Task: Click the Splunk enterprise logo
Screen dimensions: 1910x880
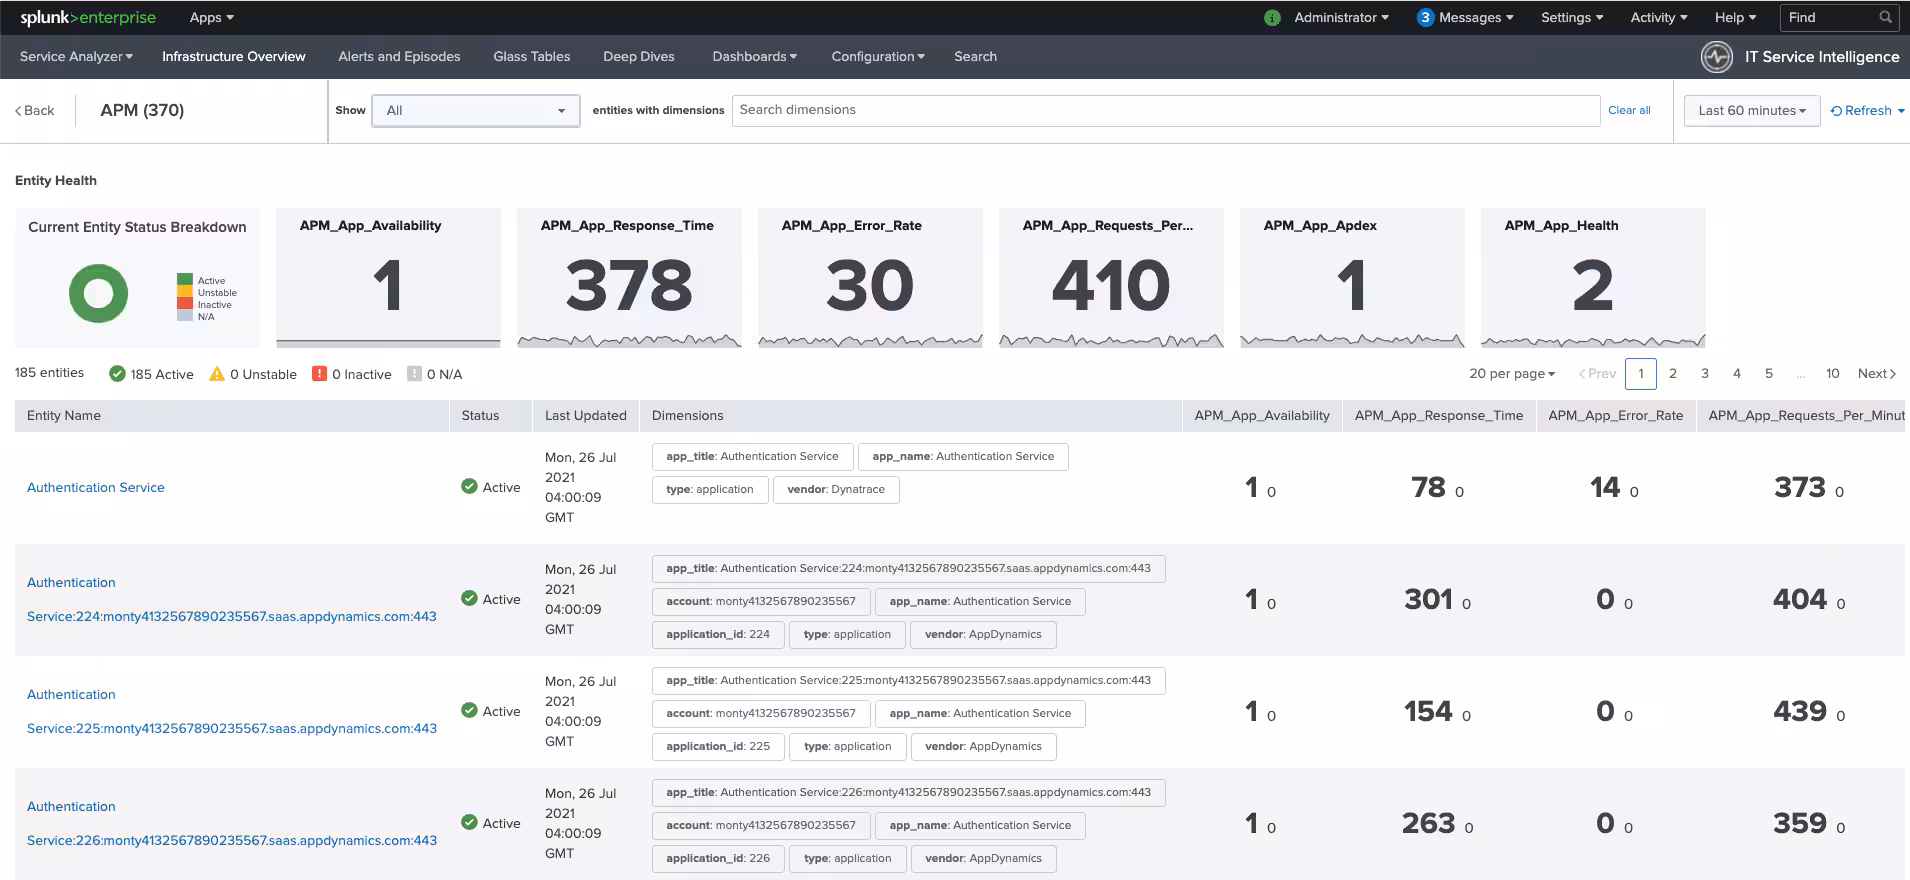Action: click(x=88, y=17)
